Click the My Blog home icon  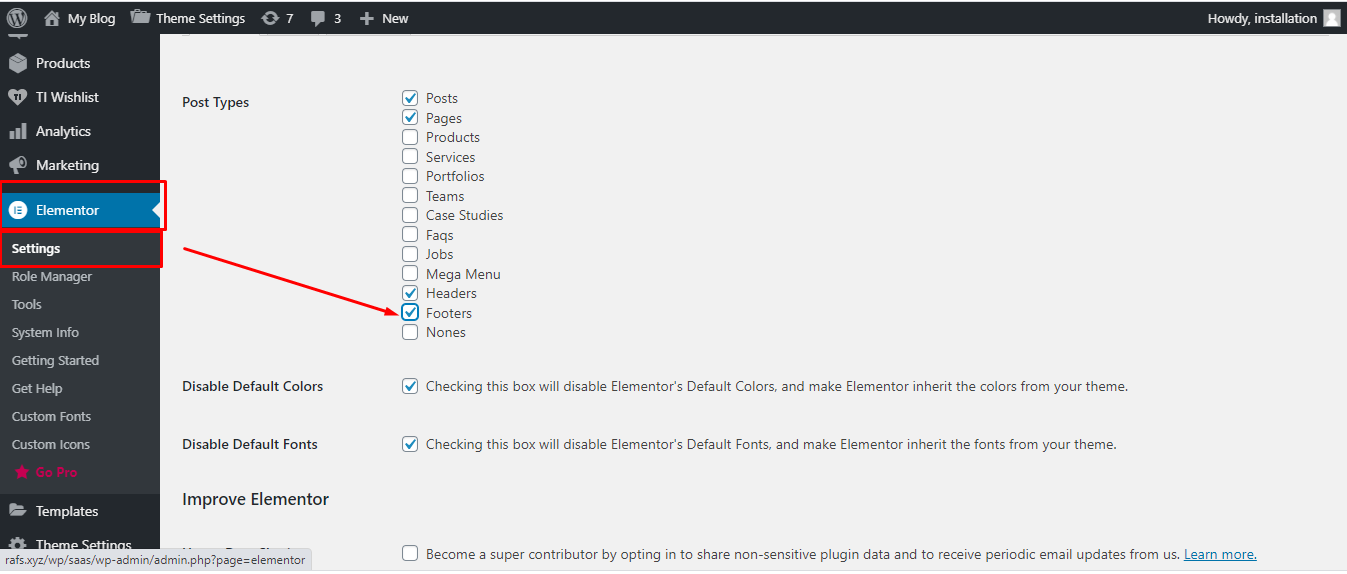52,18
